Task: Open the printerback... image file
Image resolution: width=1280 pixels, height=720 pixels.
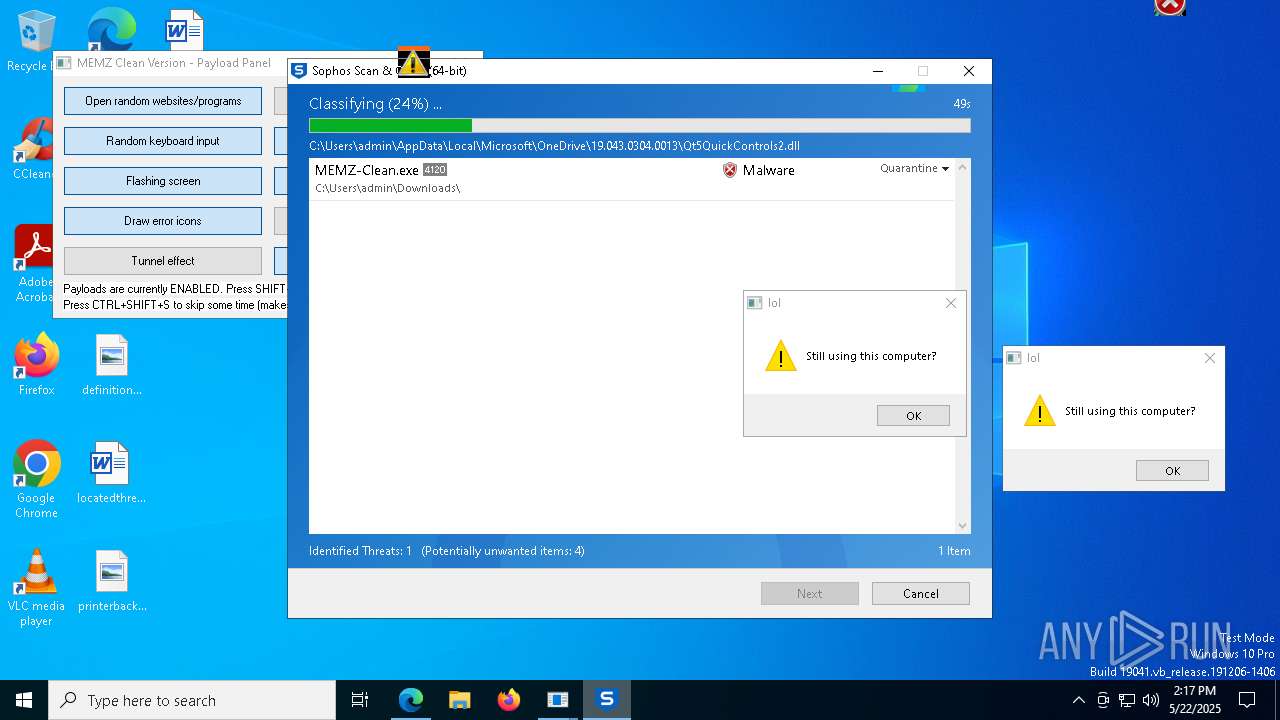Action: click(x=112, y=581)
